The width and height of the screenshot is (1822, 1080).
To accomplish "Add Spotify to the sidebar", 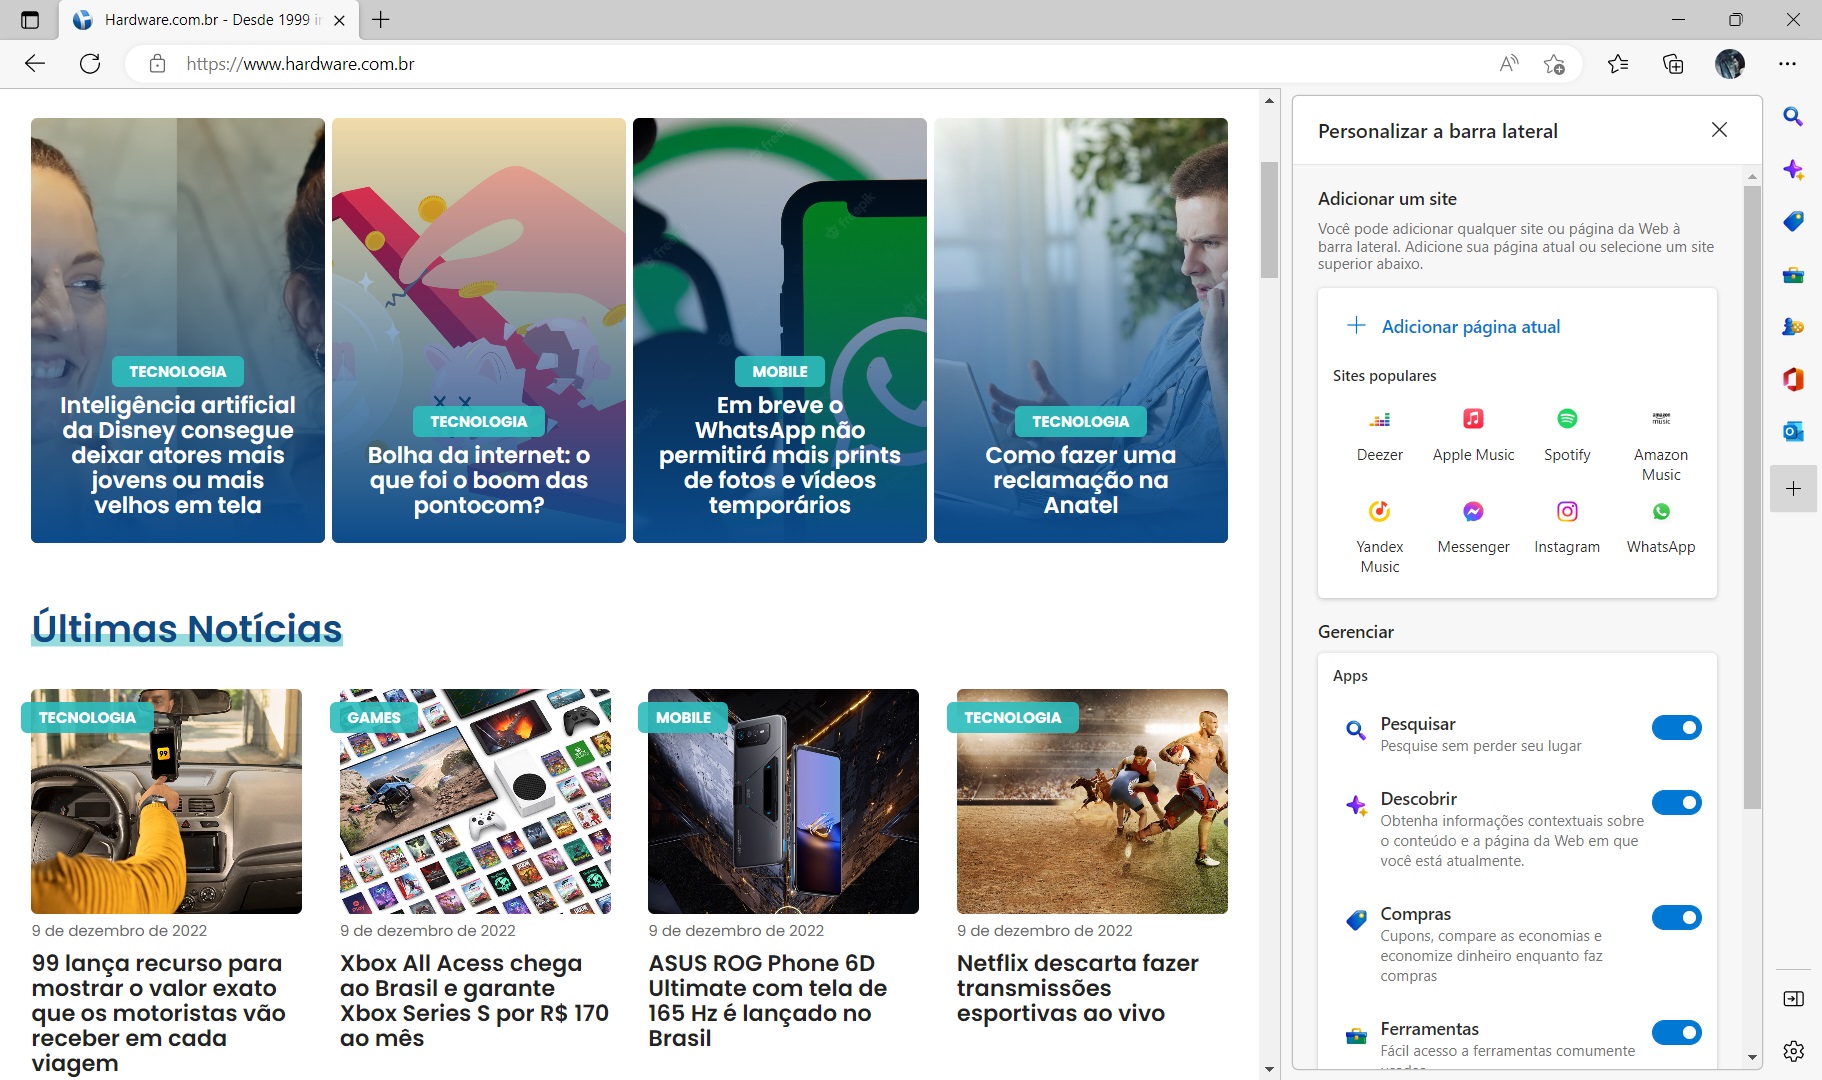I will click(x=1567, y=434).
